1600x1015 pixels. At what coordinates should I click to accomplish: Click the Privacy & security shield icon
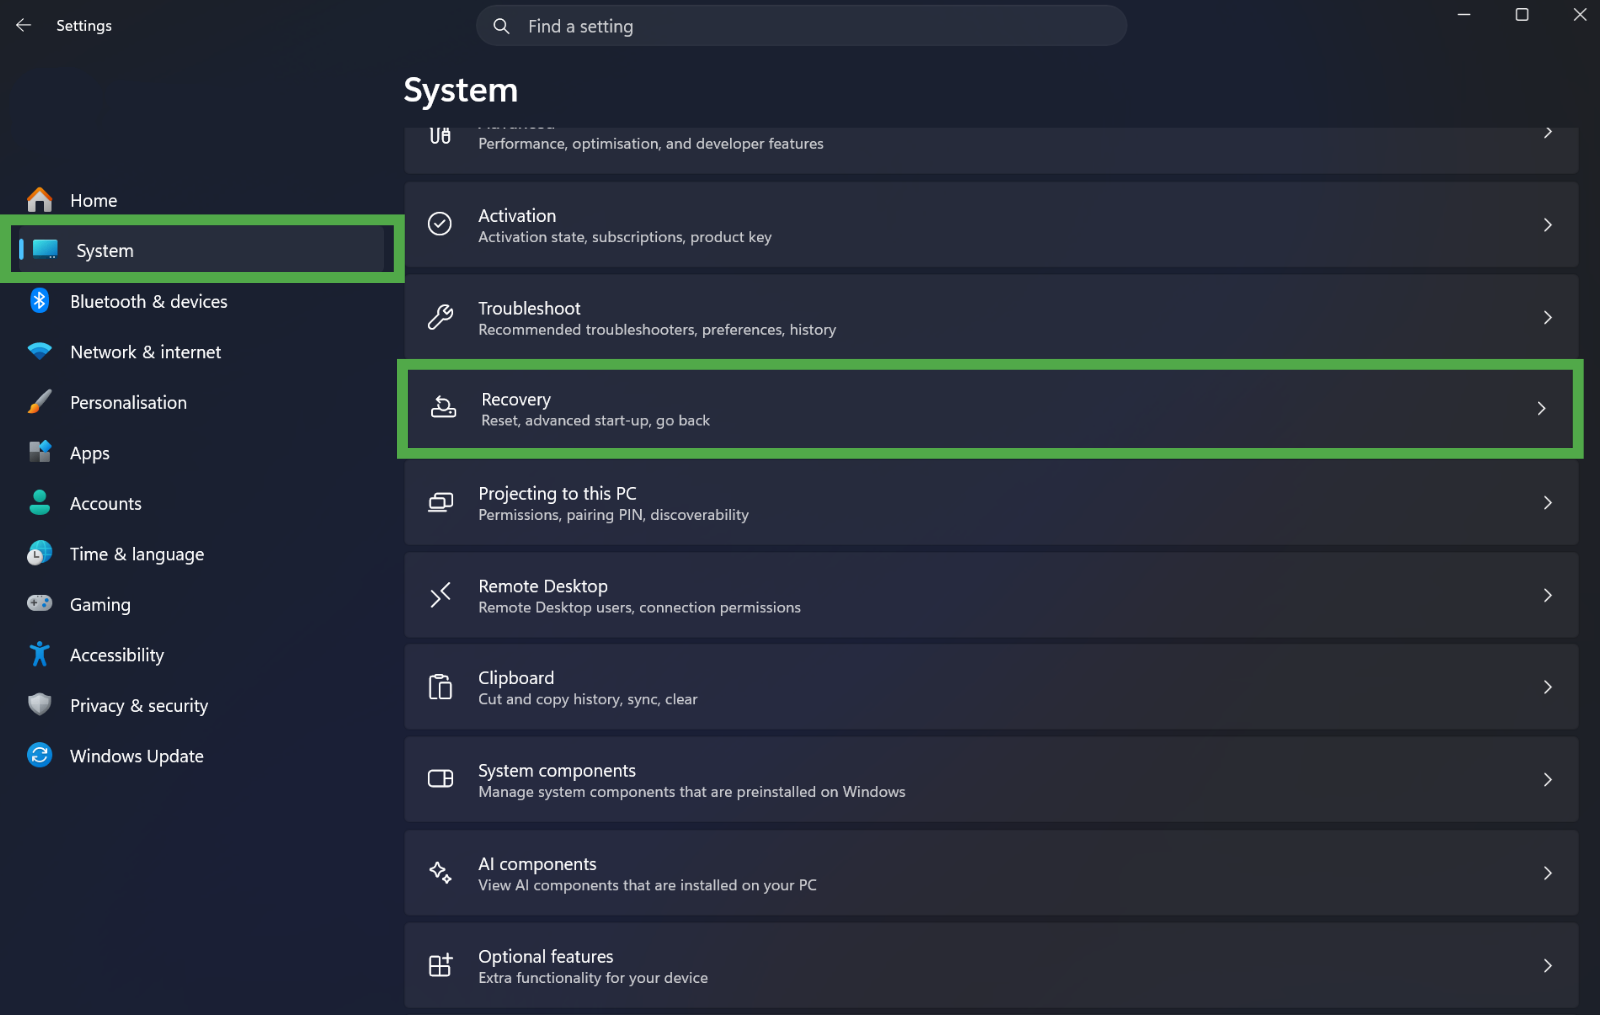[40, 704]
